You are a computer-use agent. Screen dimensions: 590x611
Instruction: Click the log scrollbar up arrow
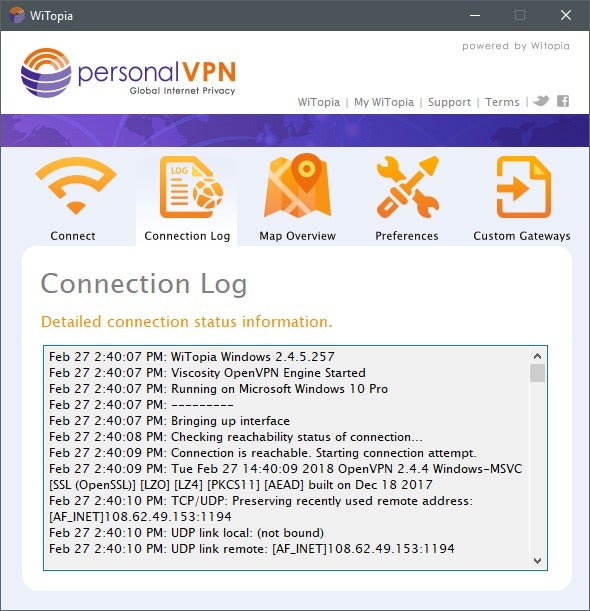tap(537, 356)
